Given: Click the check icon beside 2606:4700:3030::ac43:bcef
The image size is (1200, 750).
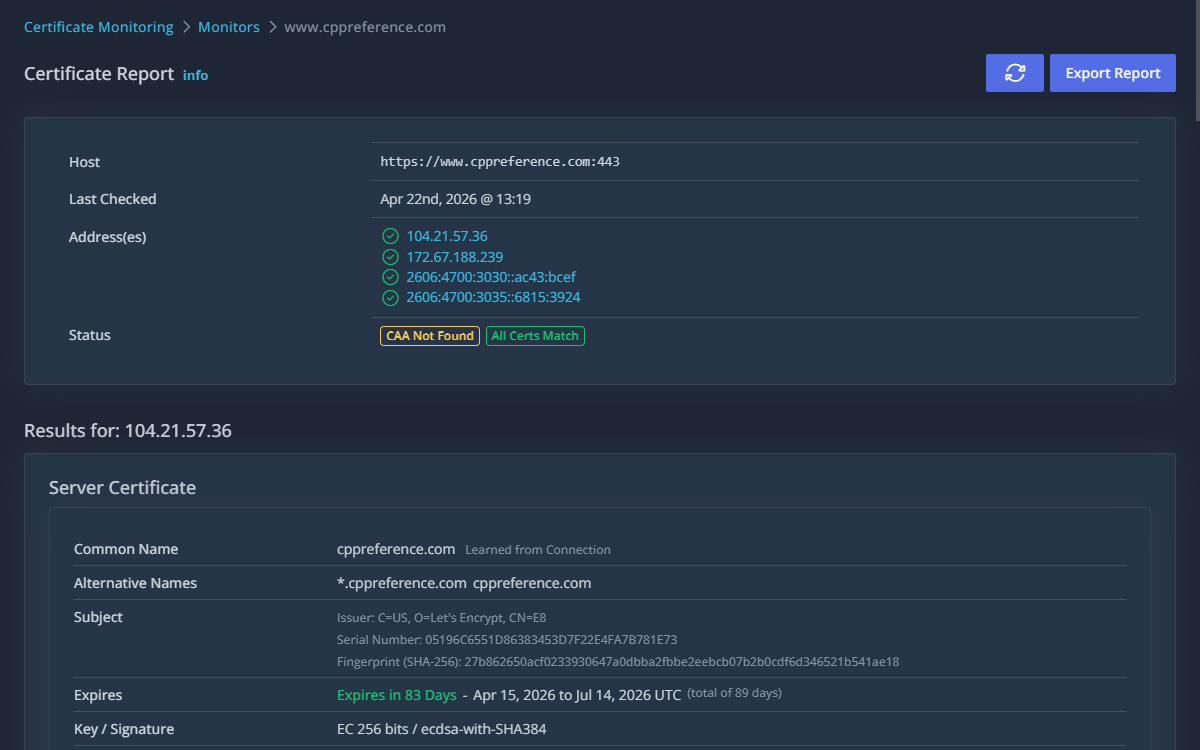Looking at the screenshot, I should (390, 277).
